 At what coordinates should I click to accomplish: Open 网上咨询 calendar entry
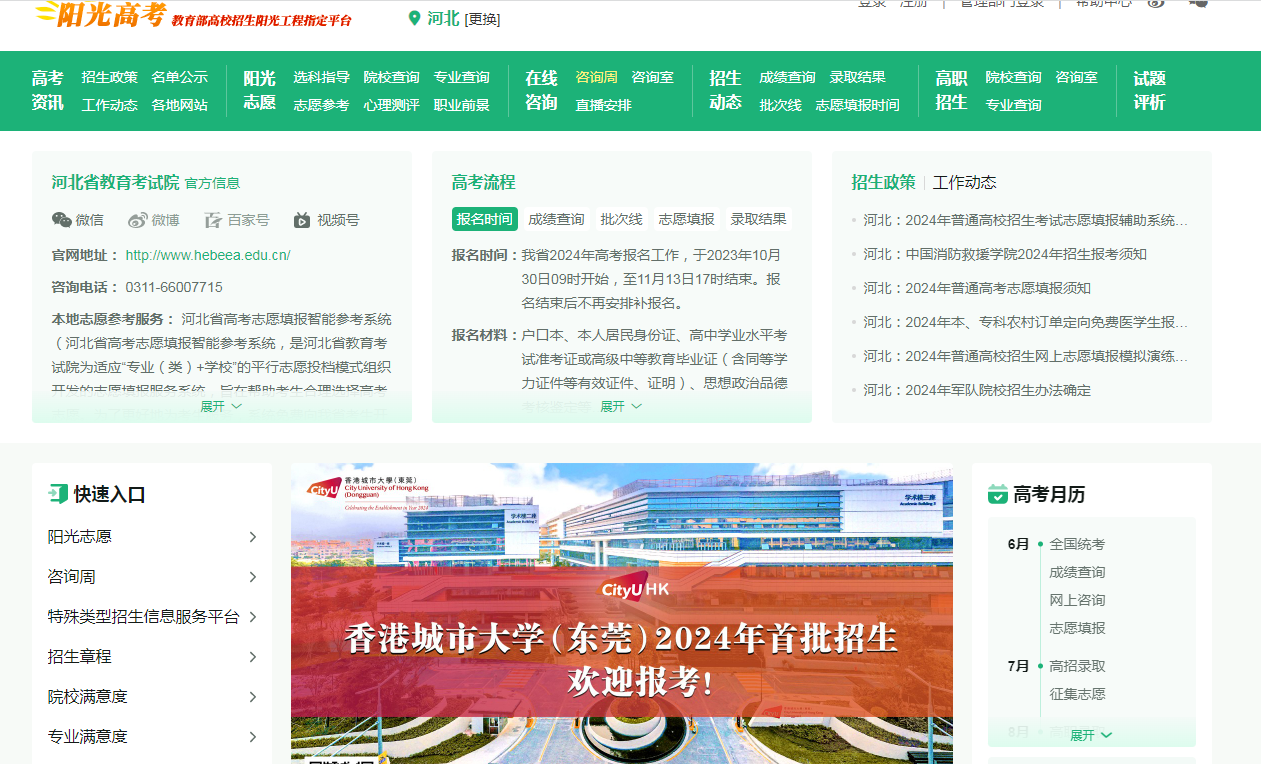coord(1077,600)
